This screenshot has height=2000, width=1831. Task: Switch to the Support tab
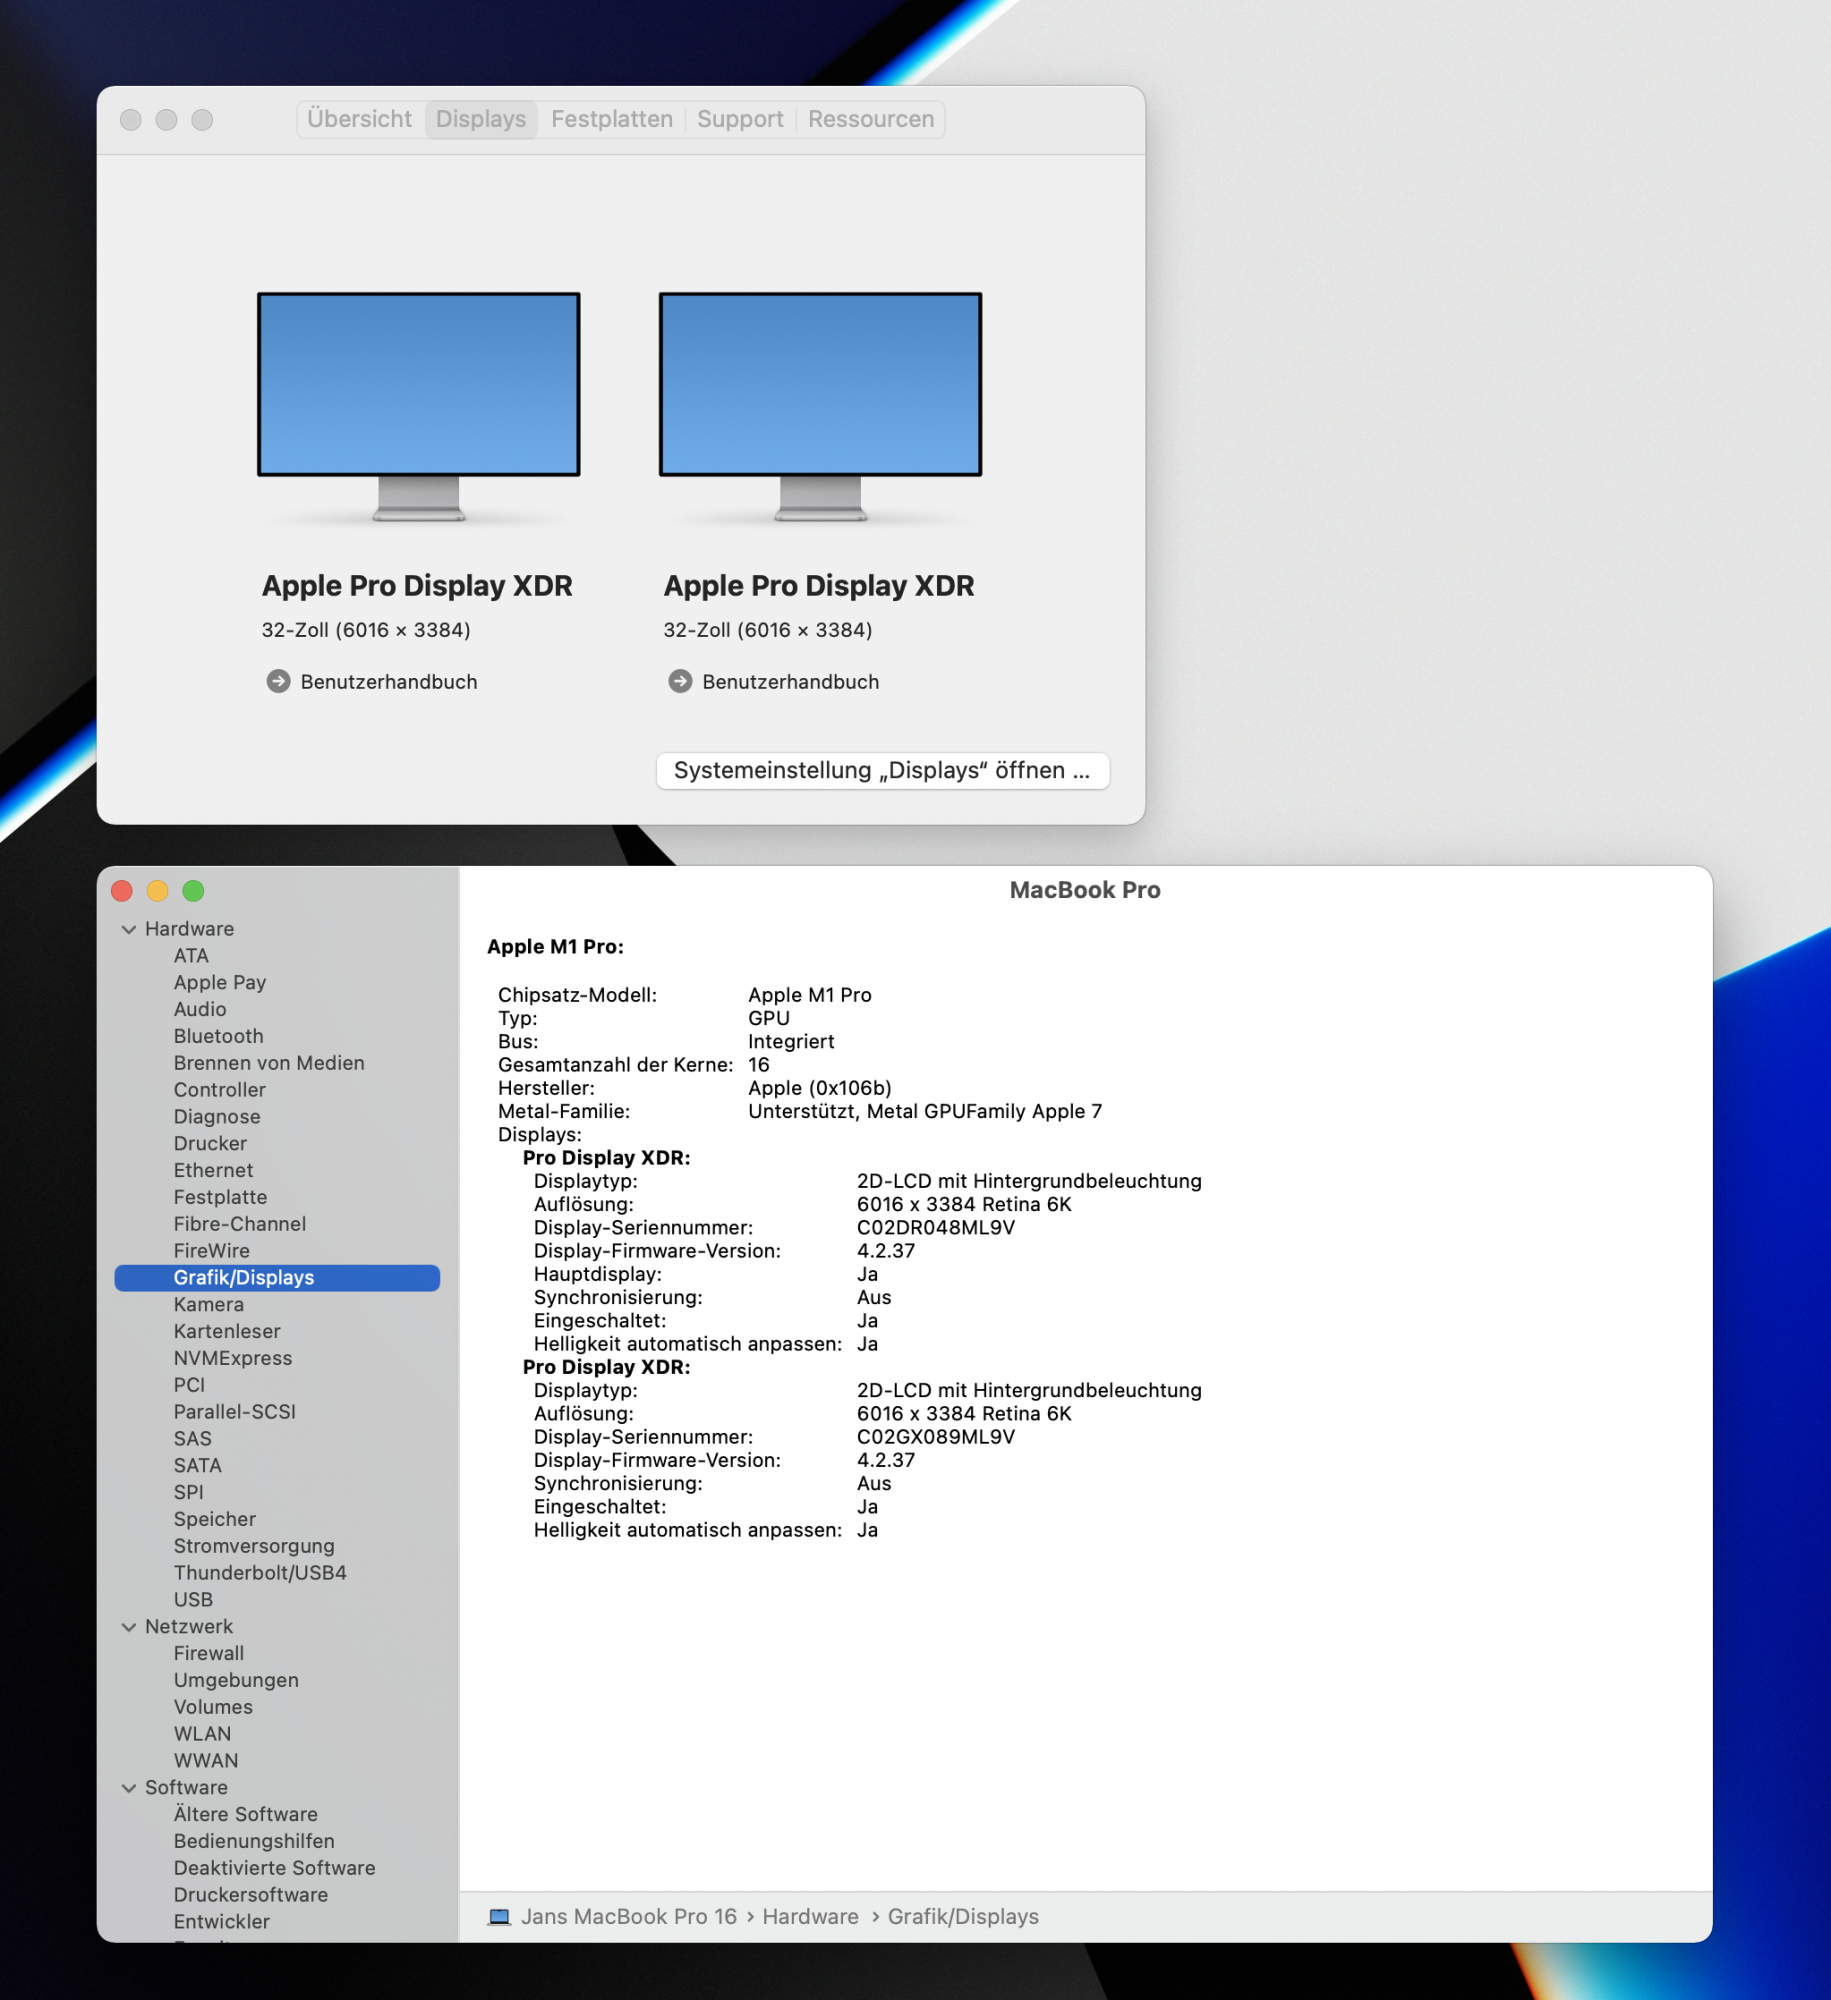740,119
